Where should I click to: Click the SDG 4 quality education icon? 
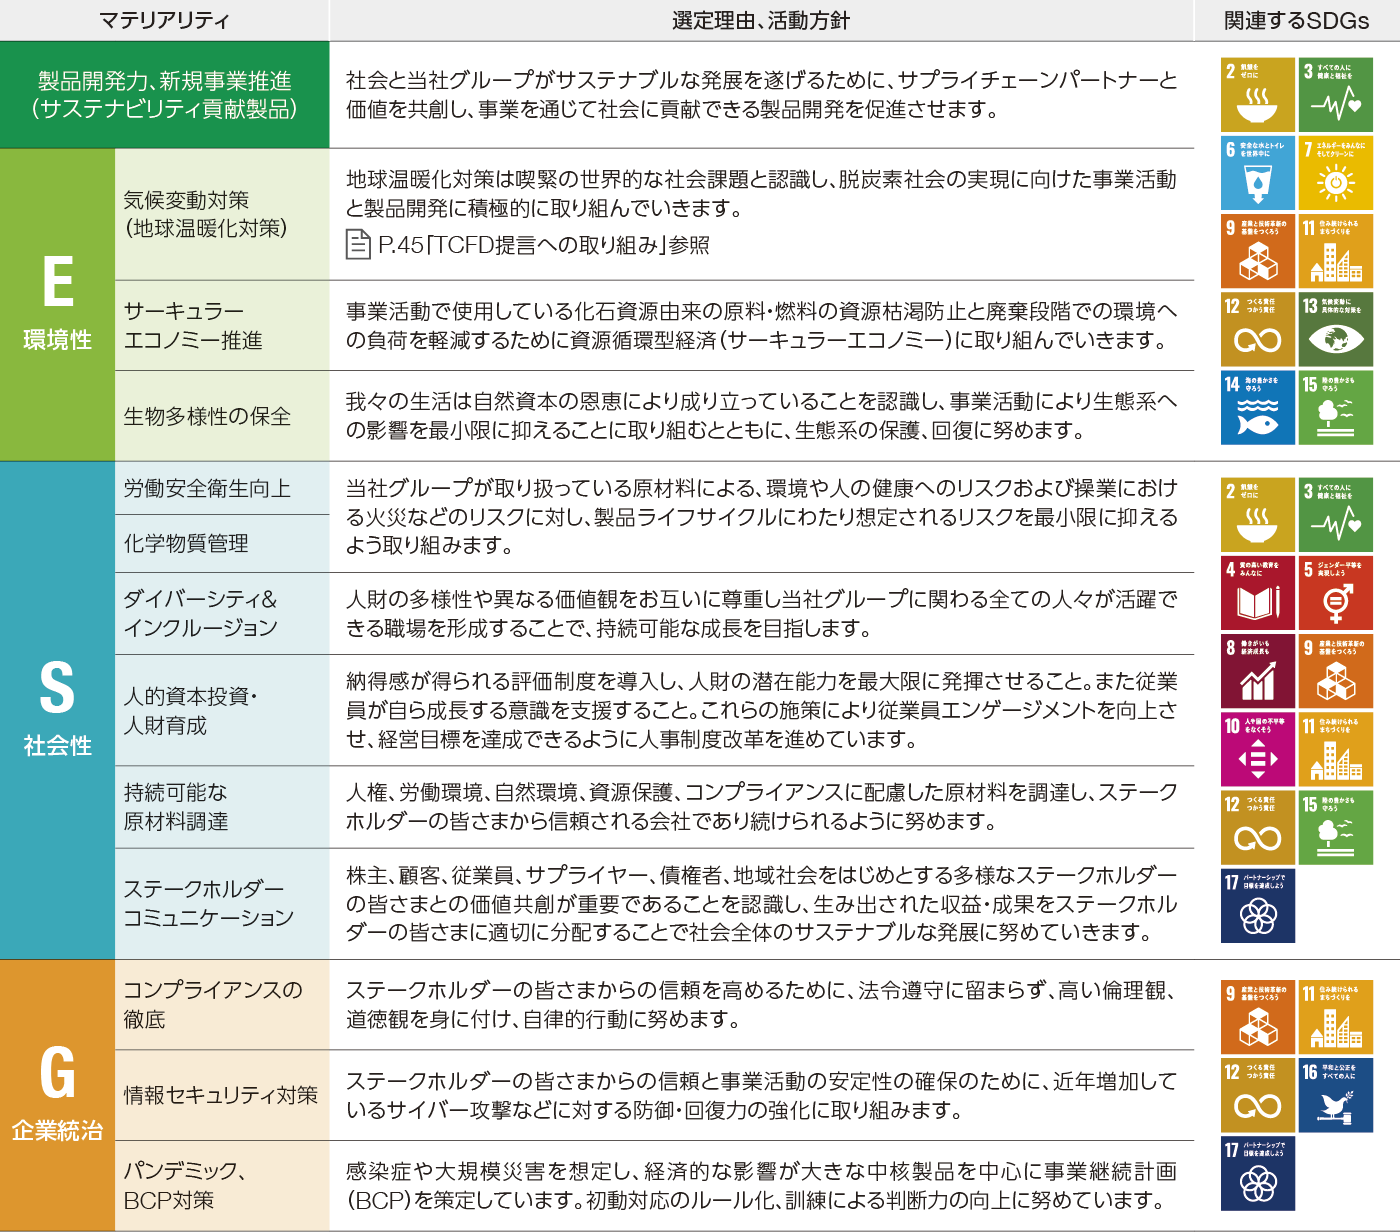click(1258, 593)
